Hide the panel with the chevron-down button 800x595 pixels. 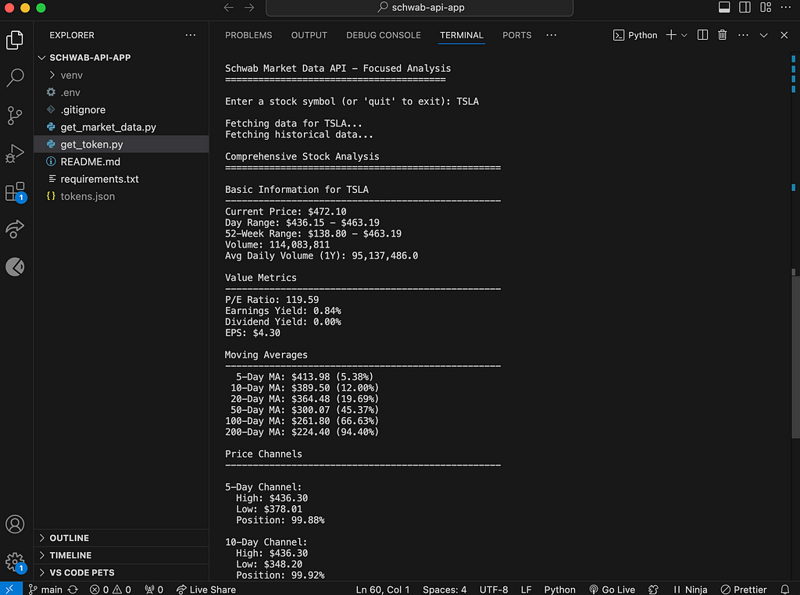[763, 35]
